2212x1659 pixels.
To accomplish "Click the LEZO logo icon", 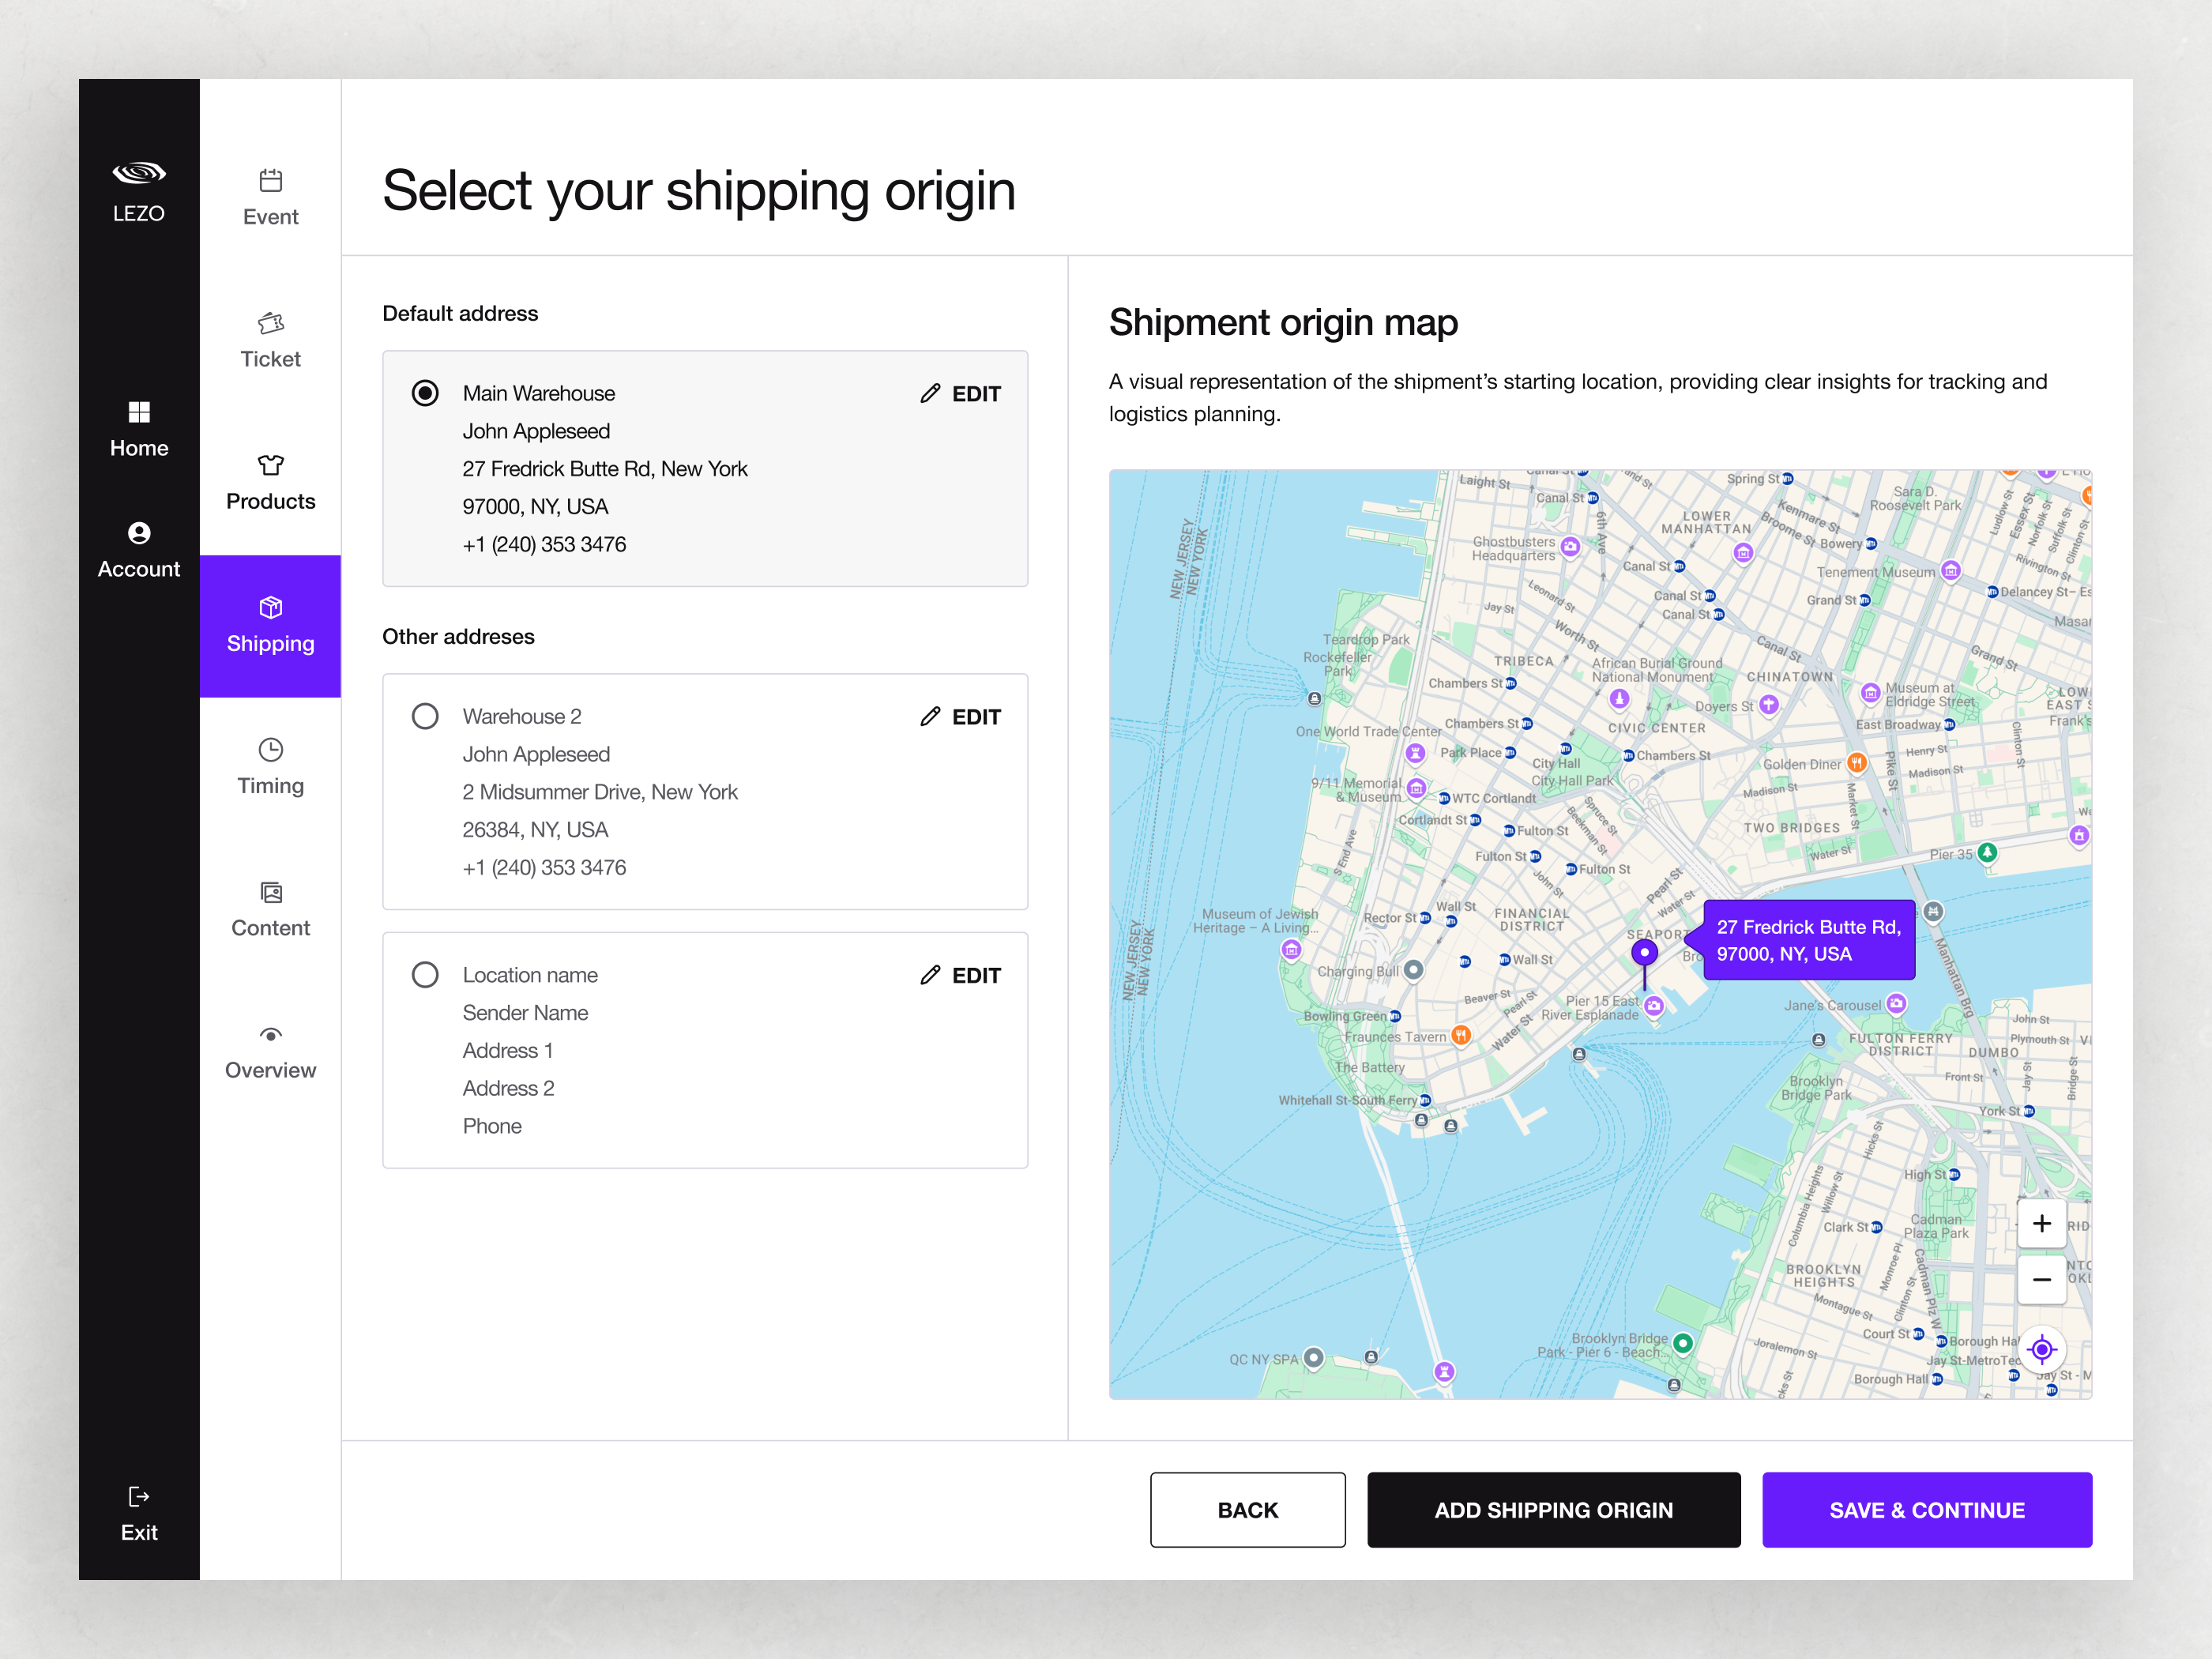I will pyautogui.click(x=138, y=171).
